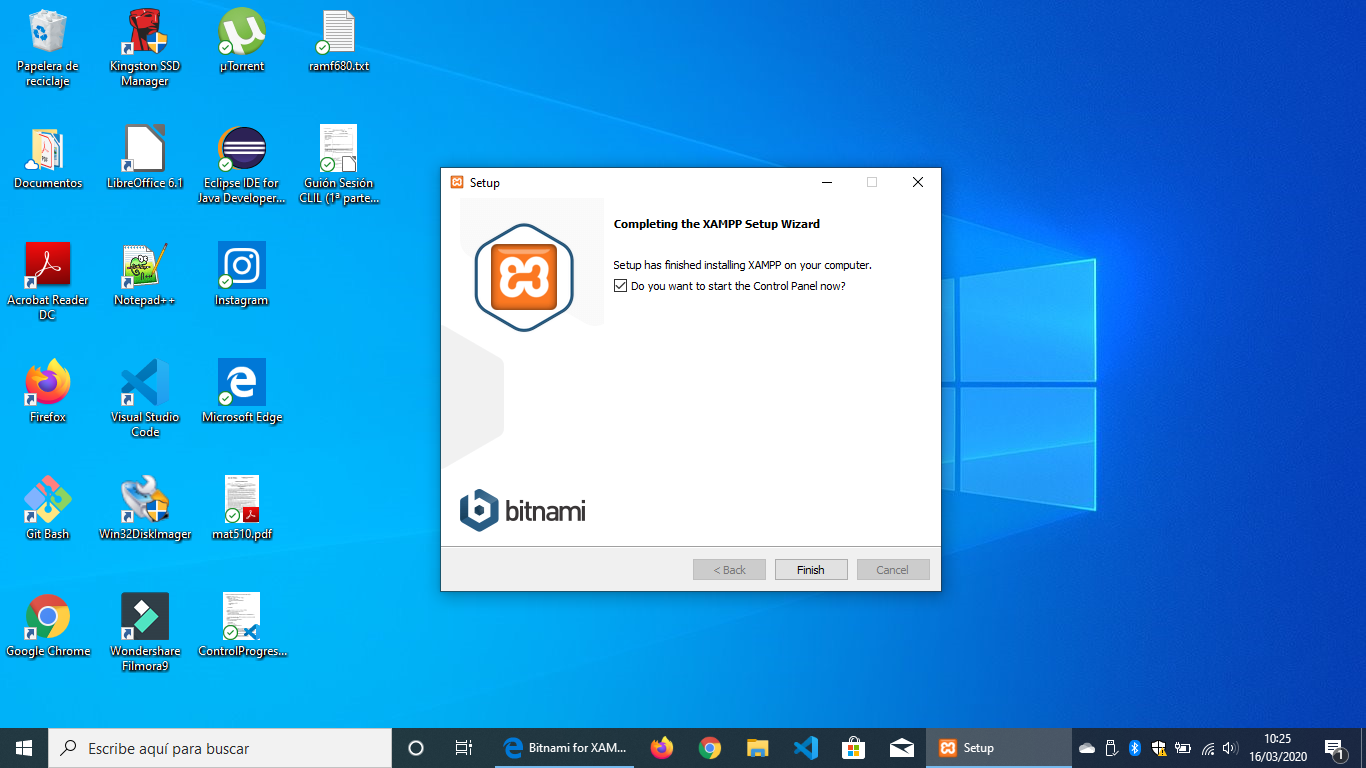Select the Firefox desktop shortcut

coord(48,392)
